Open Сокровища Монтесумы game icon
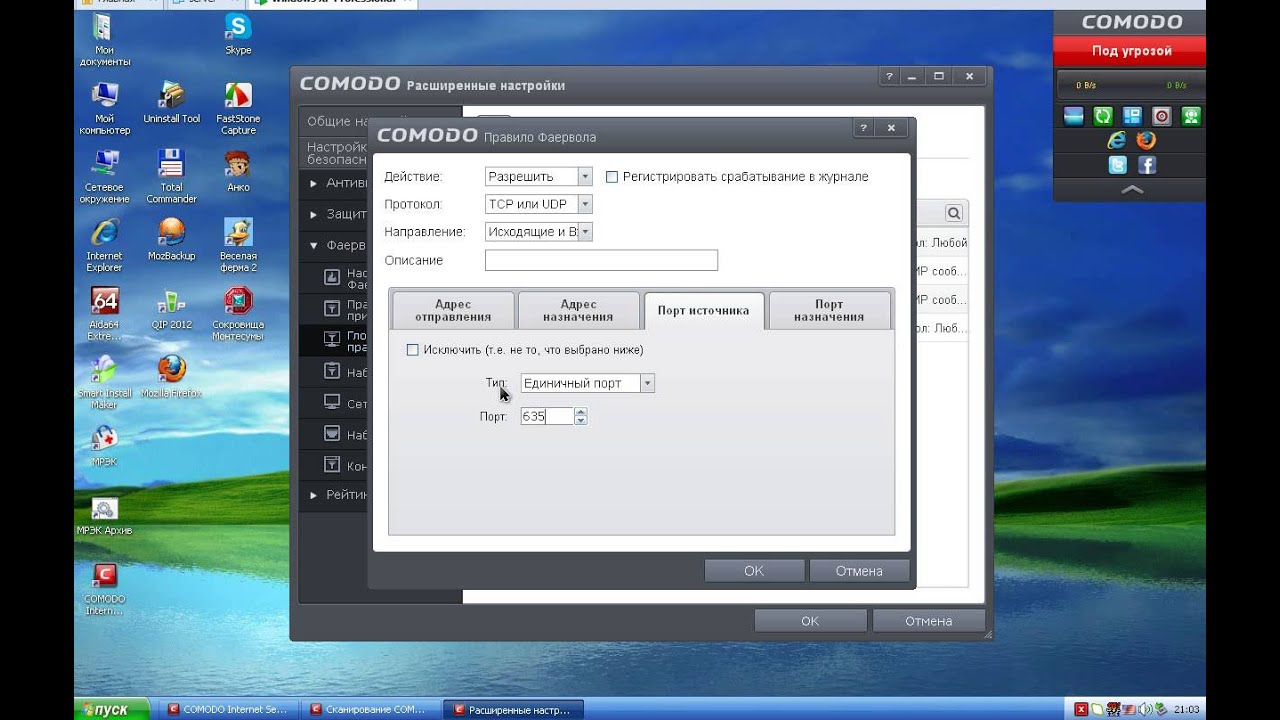This screenshot has height=720, width=1280. click(x=238, y=313)
